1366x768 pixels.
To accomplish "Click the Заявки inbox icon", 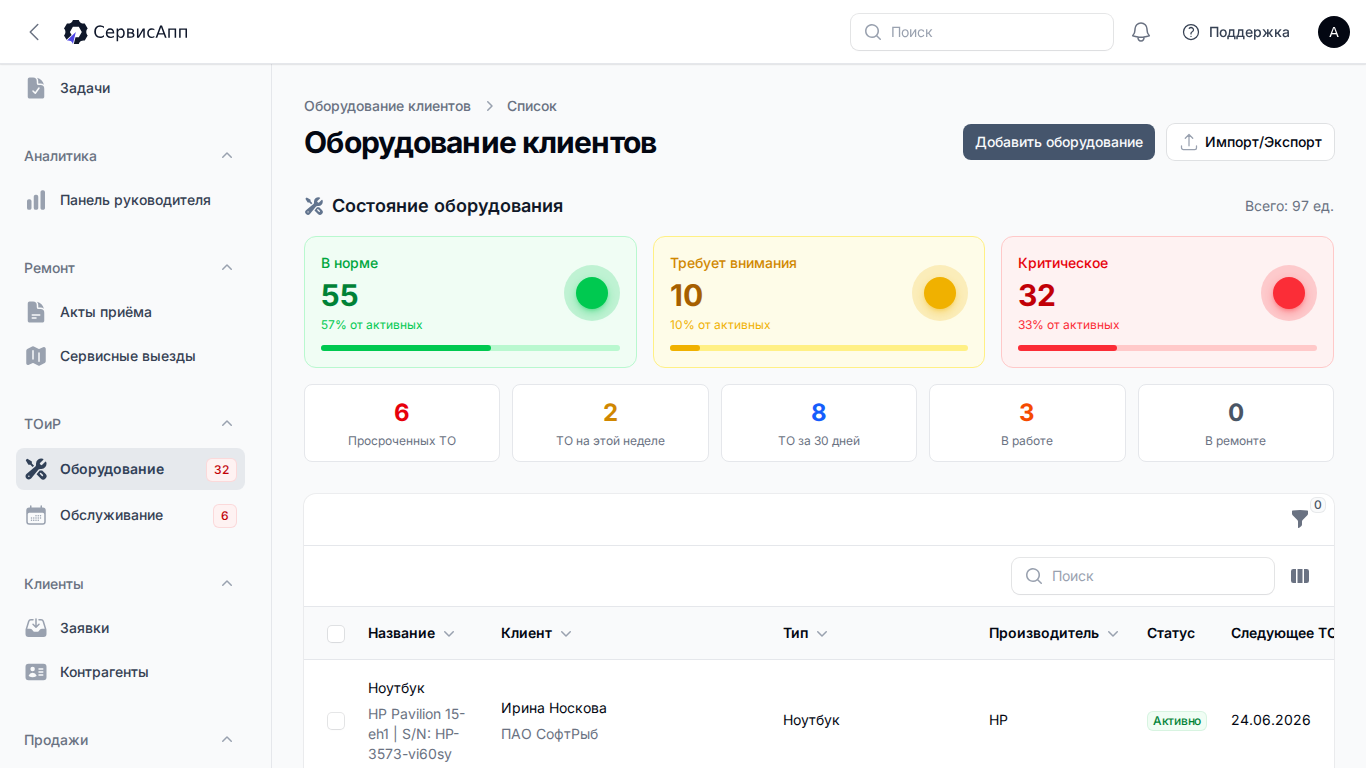I will point(36,628).
